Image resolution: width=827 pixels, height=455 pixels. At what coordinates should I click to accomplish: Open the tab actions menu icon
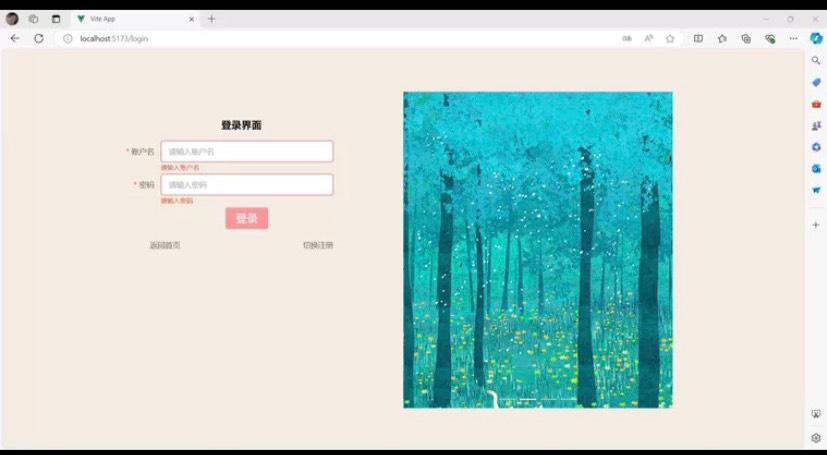point(56,19)
